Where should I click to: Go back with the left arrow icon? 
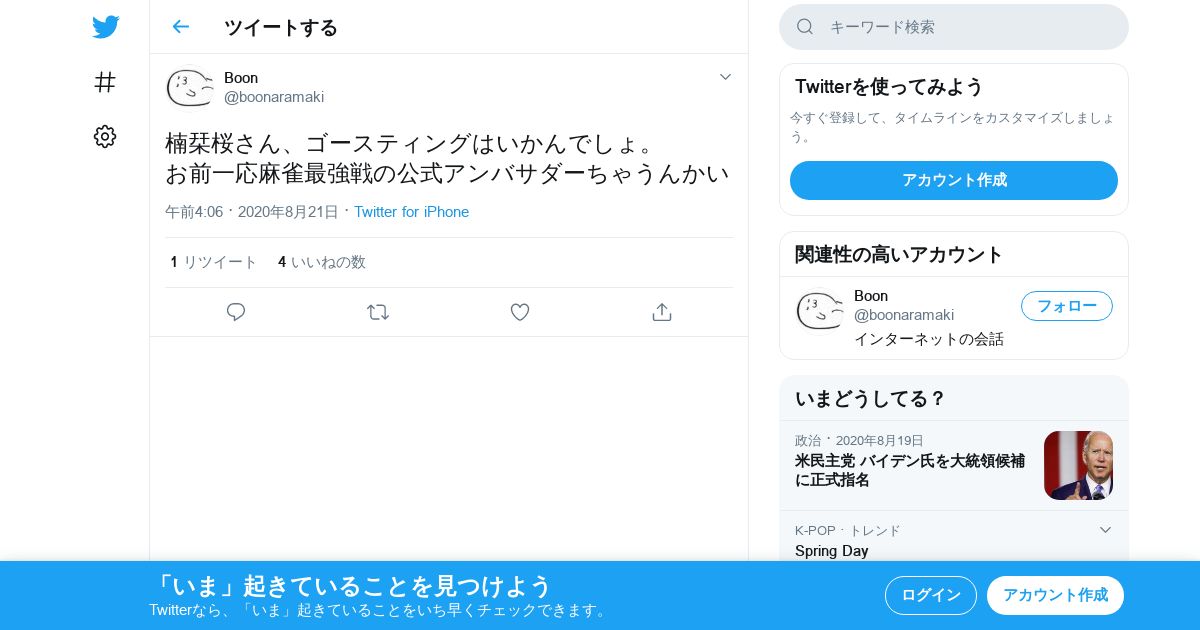(x=180, y=27)
